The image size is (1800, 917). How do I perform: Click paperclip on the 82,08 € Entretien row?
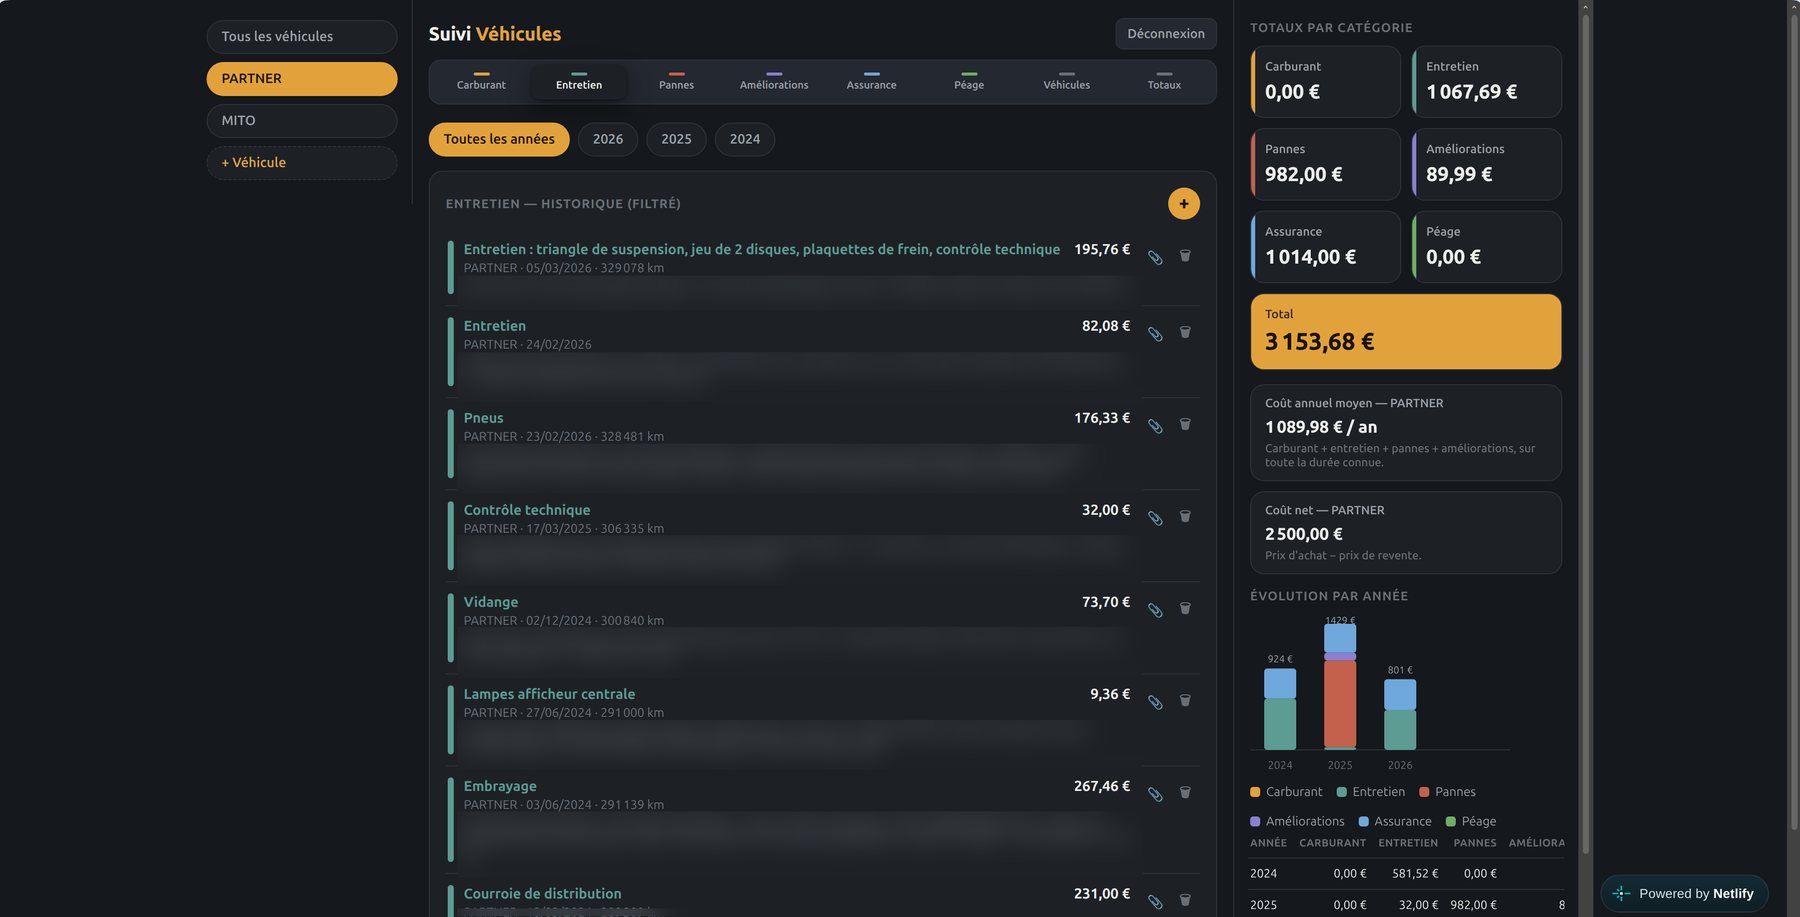[1155, 334]
